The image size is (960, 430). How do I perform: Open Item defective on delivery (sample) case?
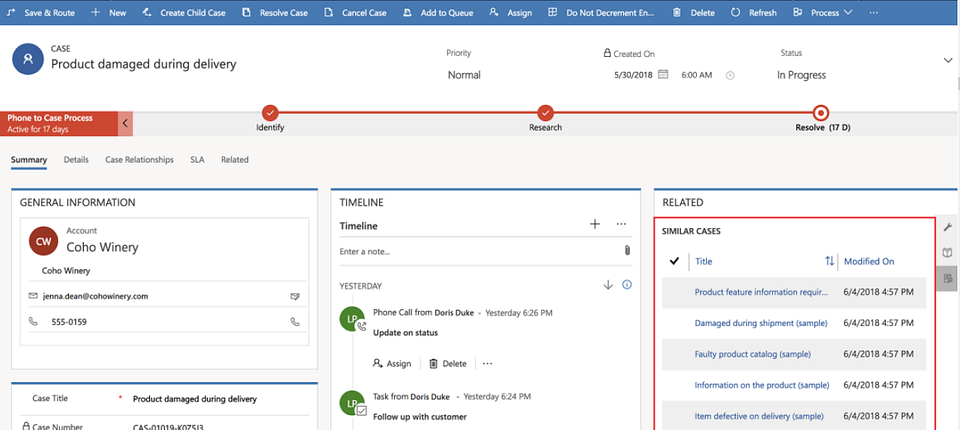pyautogui.click(x=759, y=416)
